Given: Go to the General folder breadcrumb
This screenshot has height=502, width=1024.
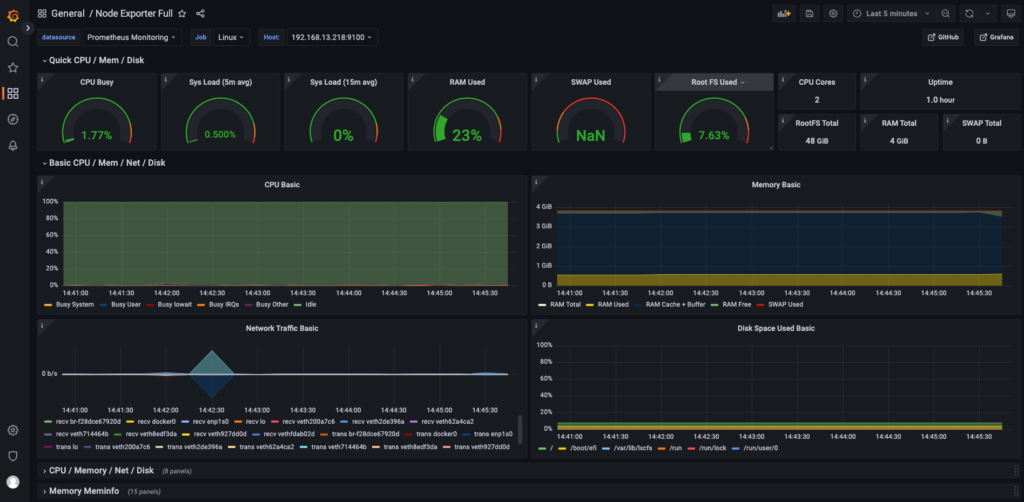Looking at the screenshot, I should (68, 13).
